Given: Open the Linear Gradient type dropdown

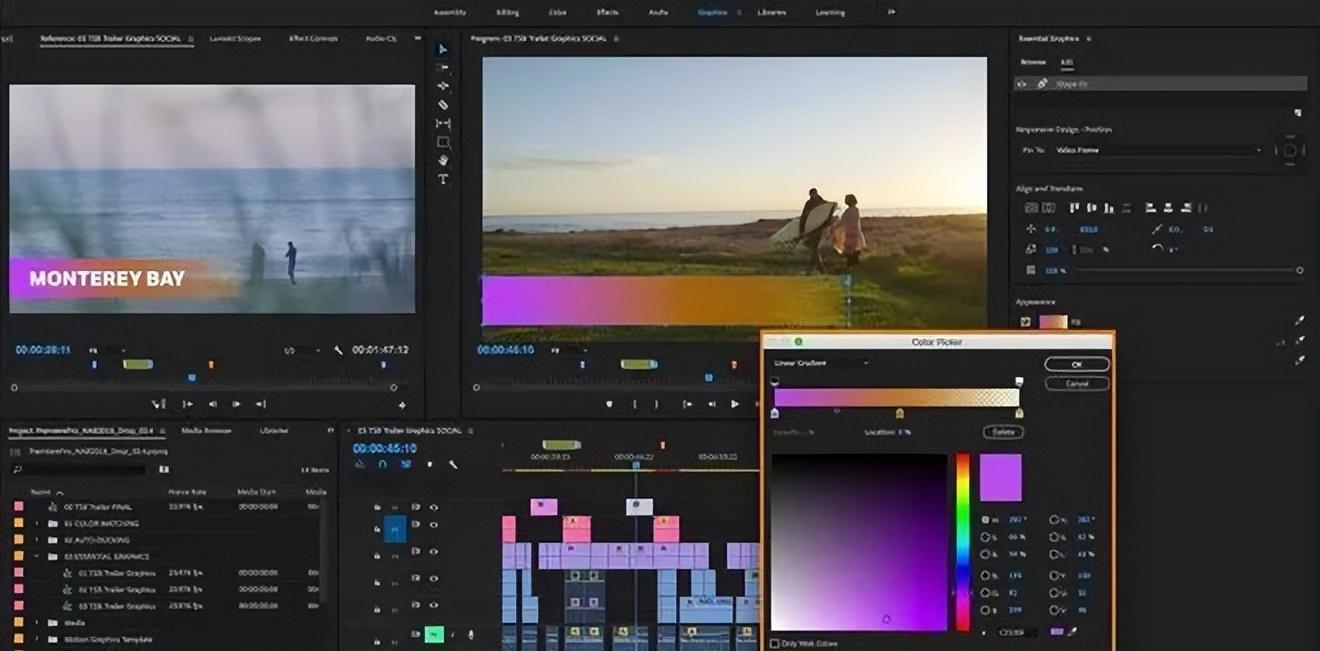Looking at the screenshot, I should 822,363.
